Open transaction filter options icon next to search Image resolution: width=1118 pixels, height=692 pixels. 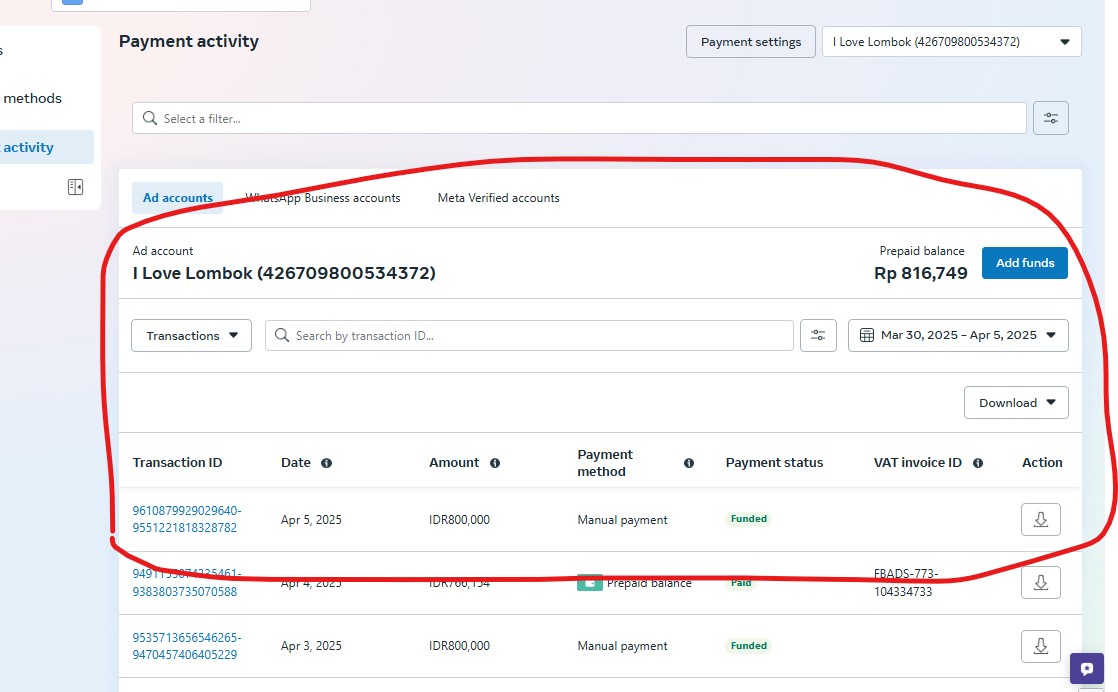point(818,336)
